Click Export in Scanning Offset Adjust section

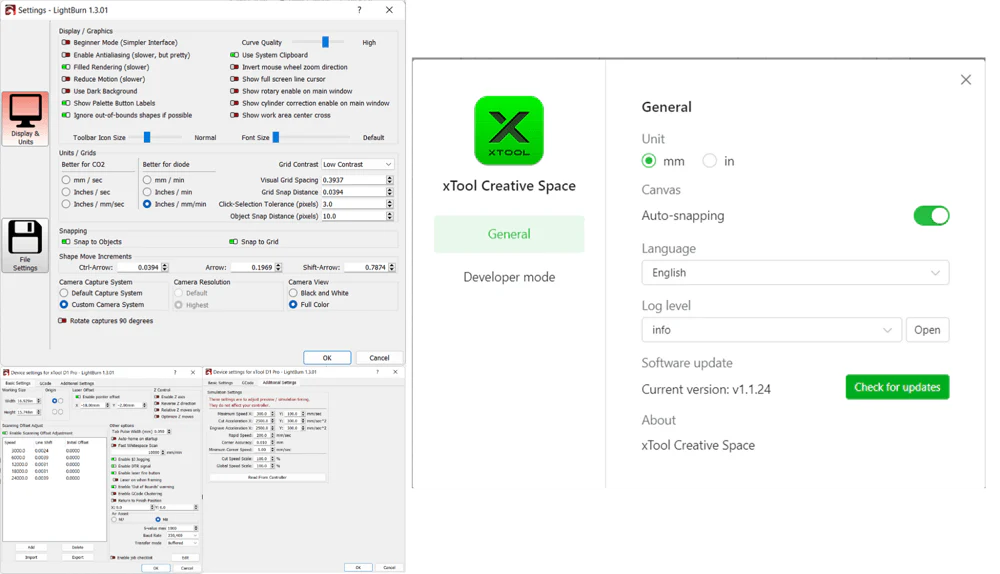(x=78, y=557)
